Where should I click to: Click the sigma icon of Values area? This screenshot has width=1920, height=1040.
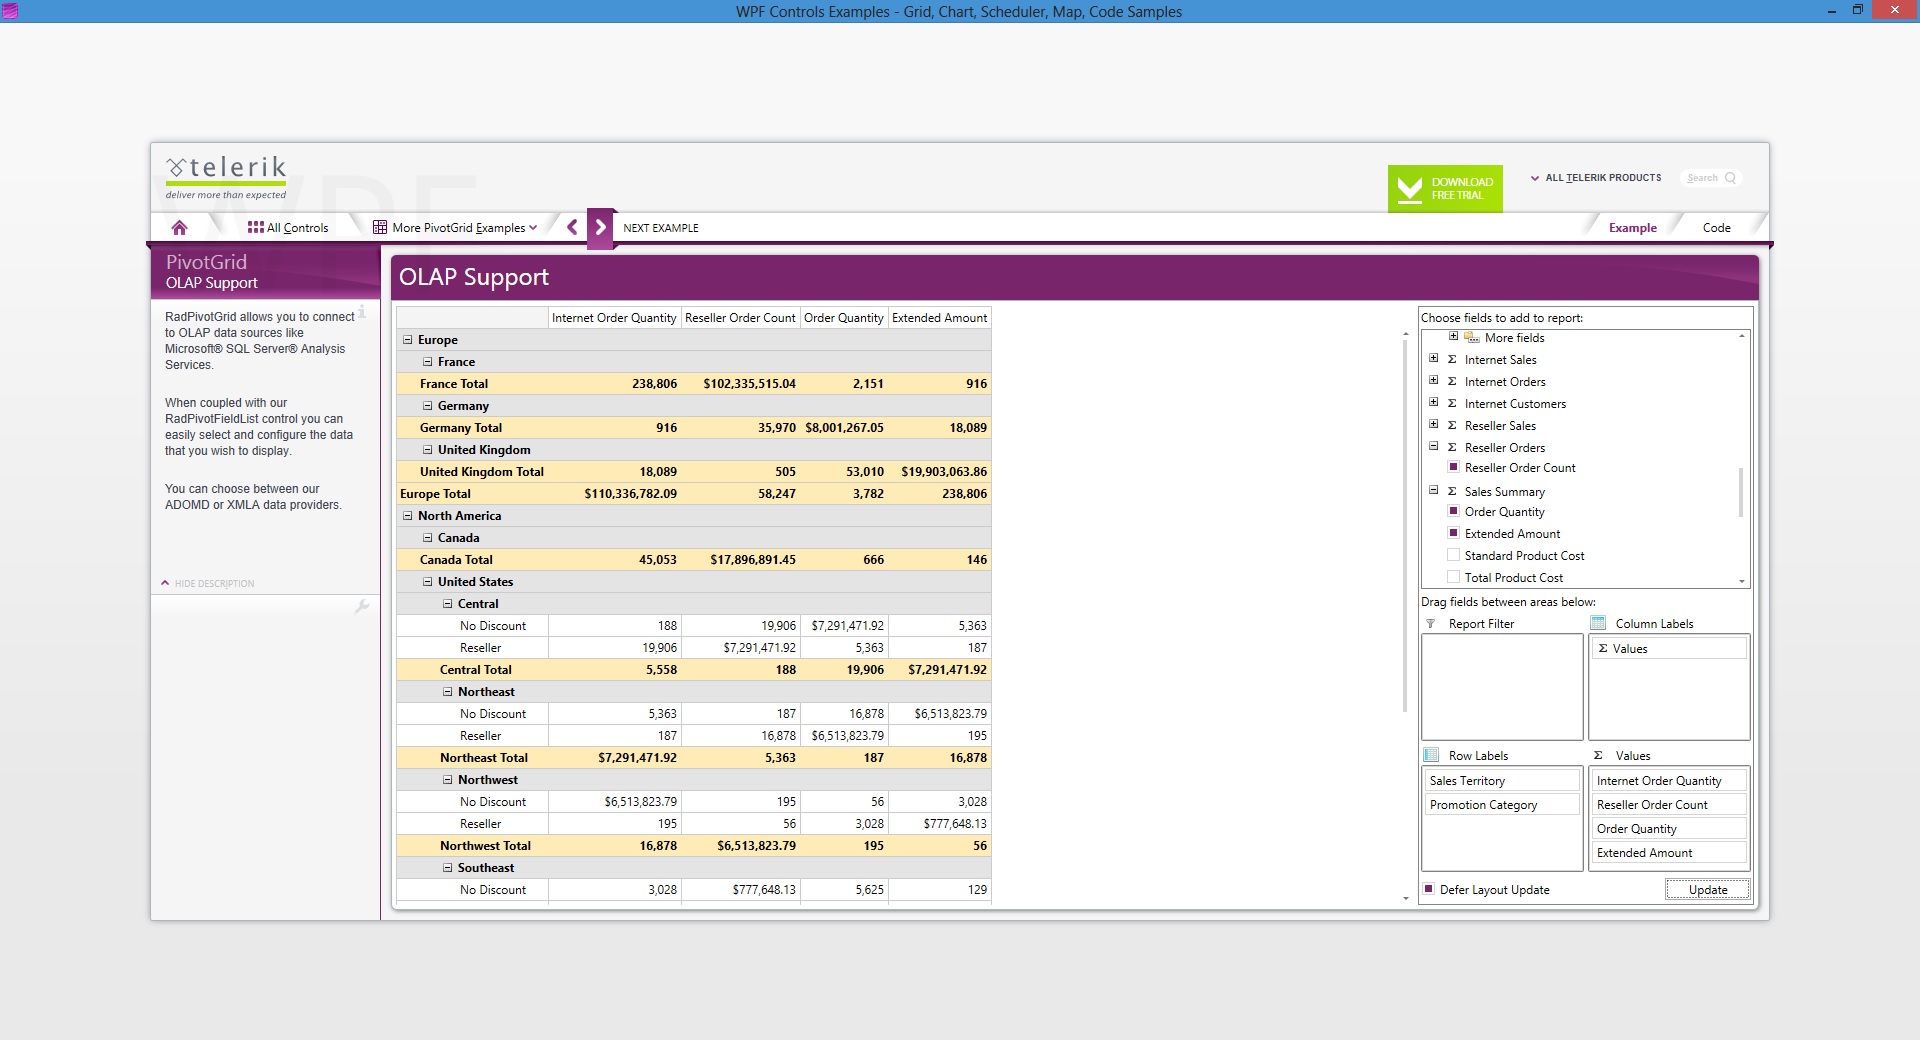(1598, 756)
